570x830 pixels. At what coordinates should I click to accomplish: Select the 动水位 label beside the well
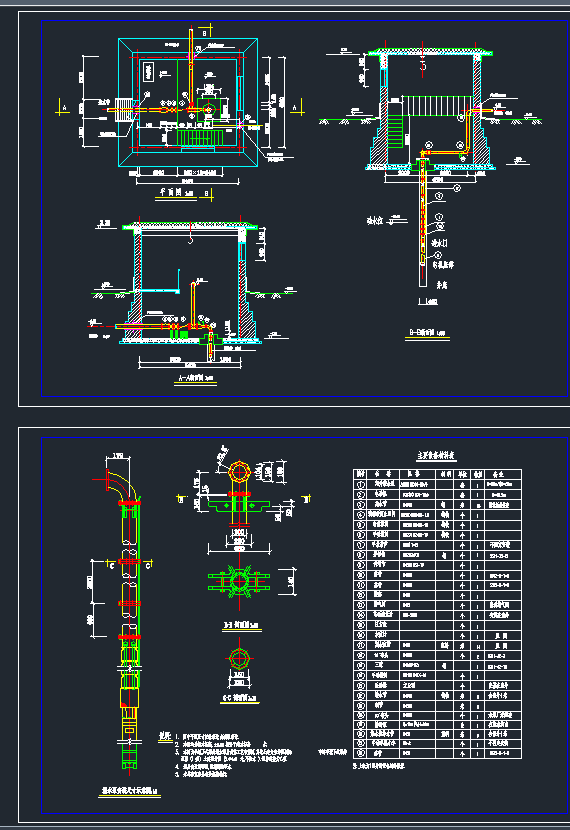pyautogui.click(x=375, y=221)
